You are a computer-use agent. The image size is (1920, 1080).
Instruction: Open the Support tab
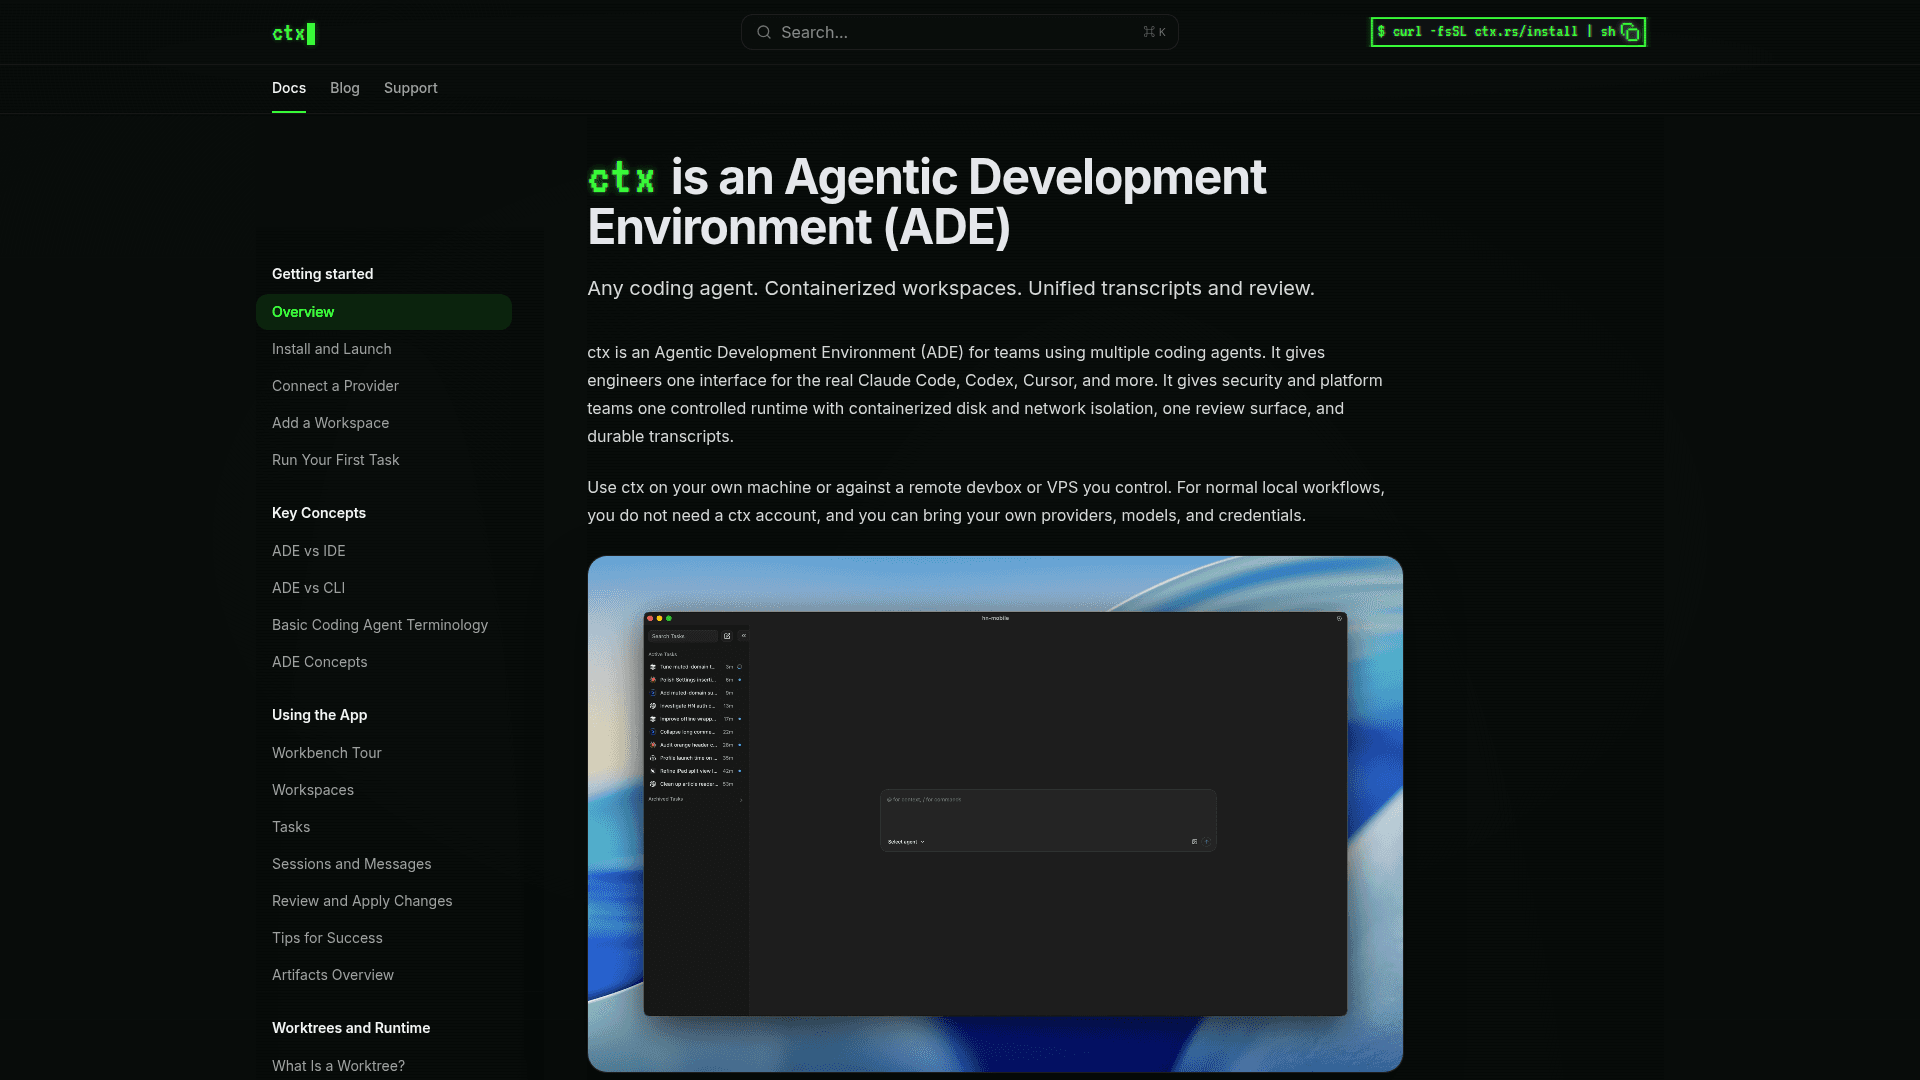click(410, 88)
